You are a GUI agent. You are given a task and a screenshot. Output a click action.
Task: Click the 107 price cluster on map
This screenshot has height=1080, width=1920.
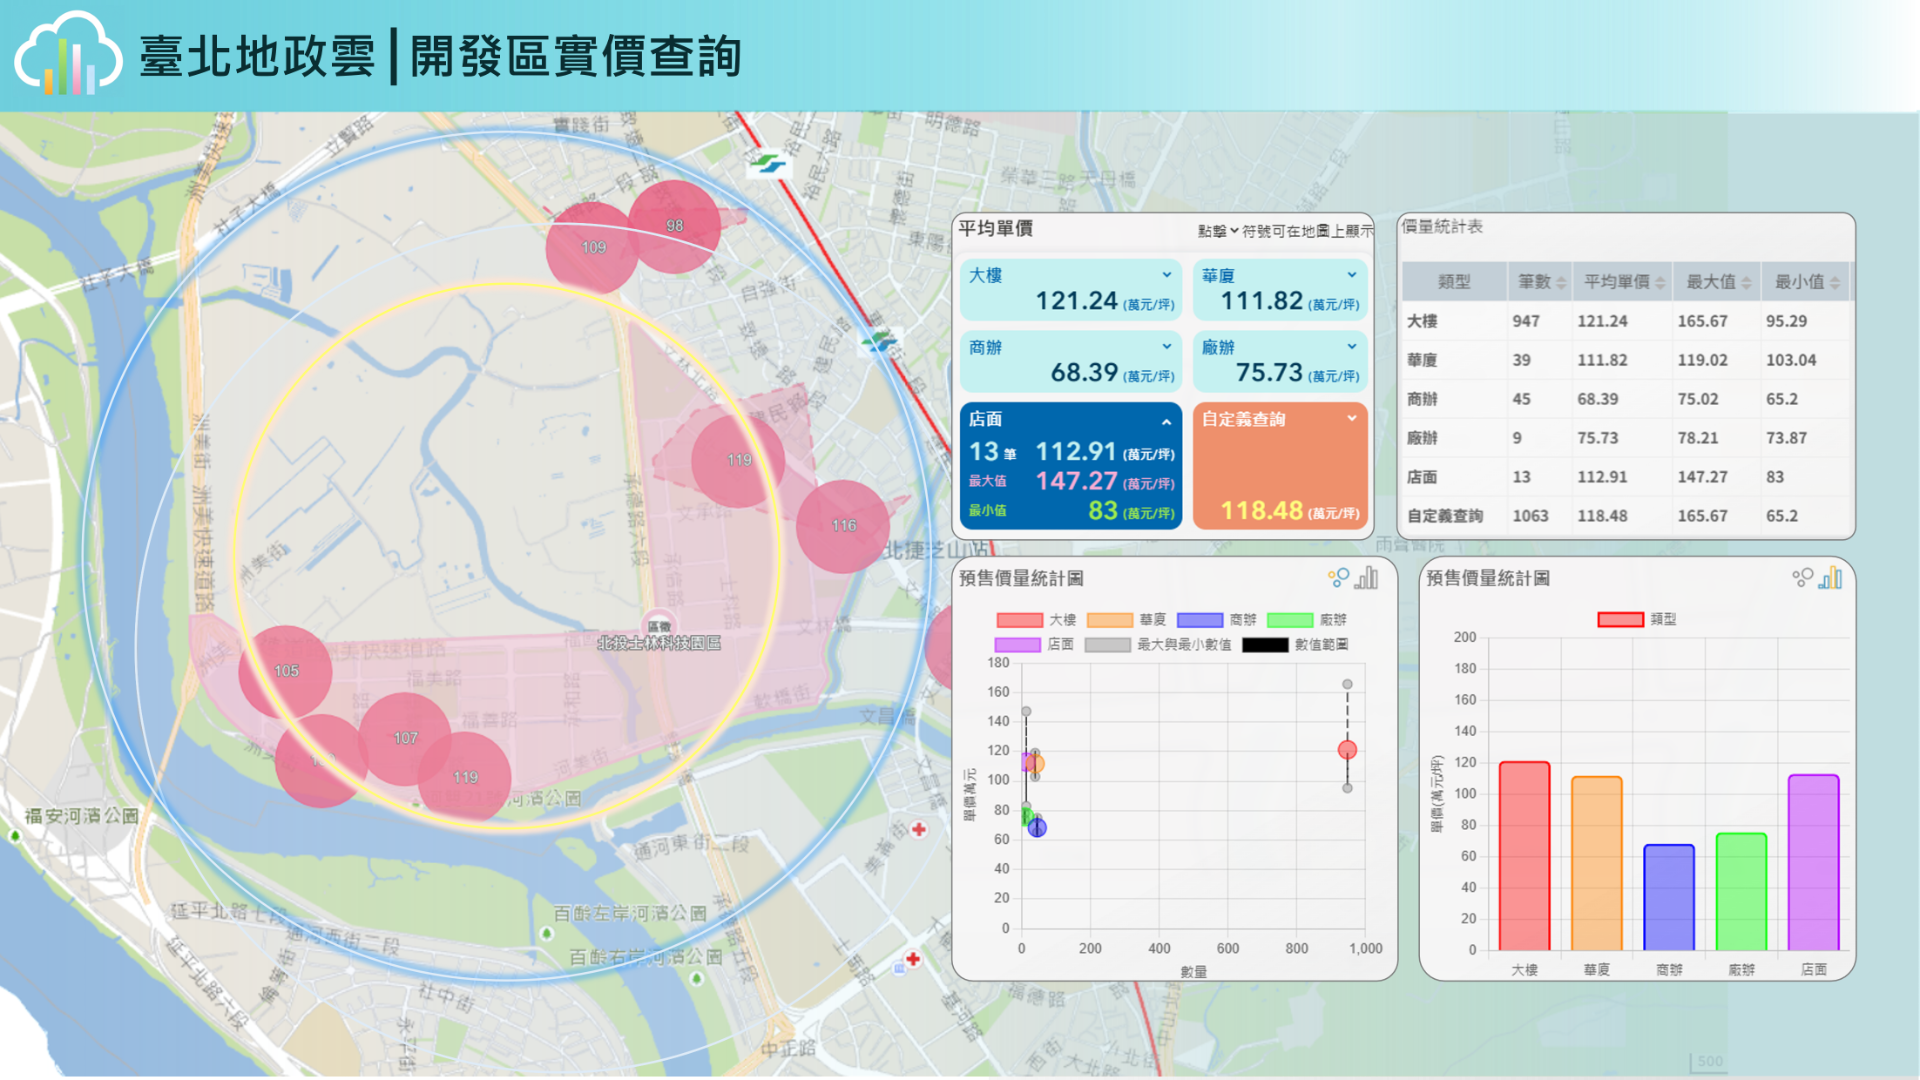(x=405, y=738)
